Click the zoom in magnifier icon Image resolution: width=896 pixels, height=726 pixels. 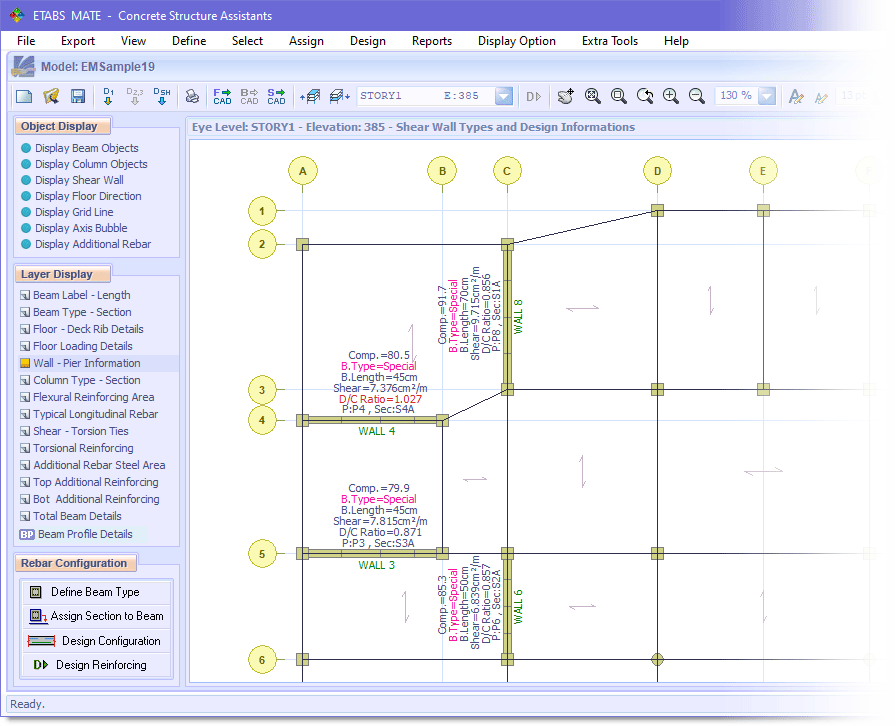(671, 96)
